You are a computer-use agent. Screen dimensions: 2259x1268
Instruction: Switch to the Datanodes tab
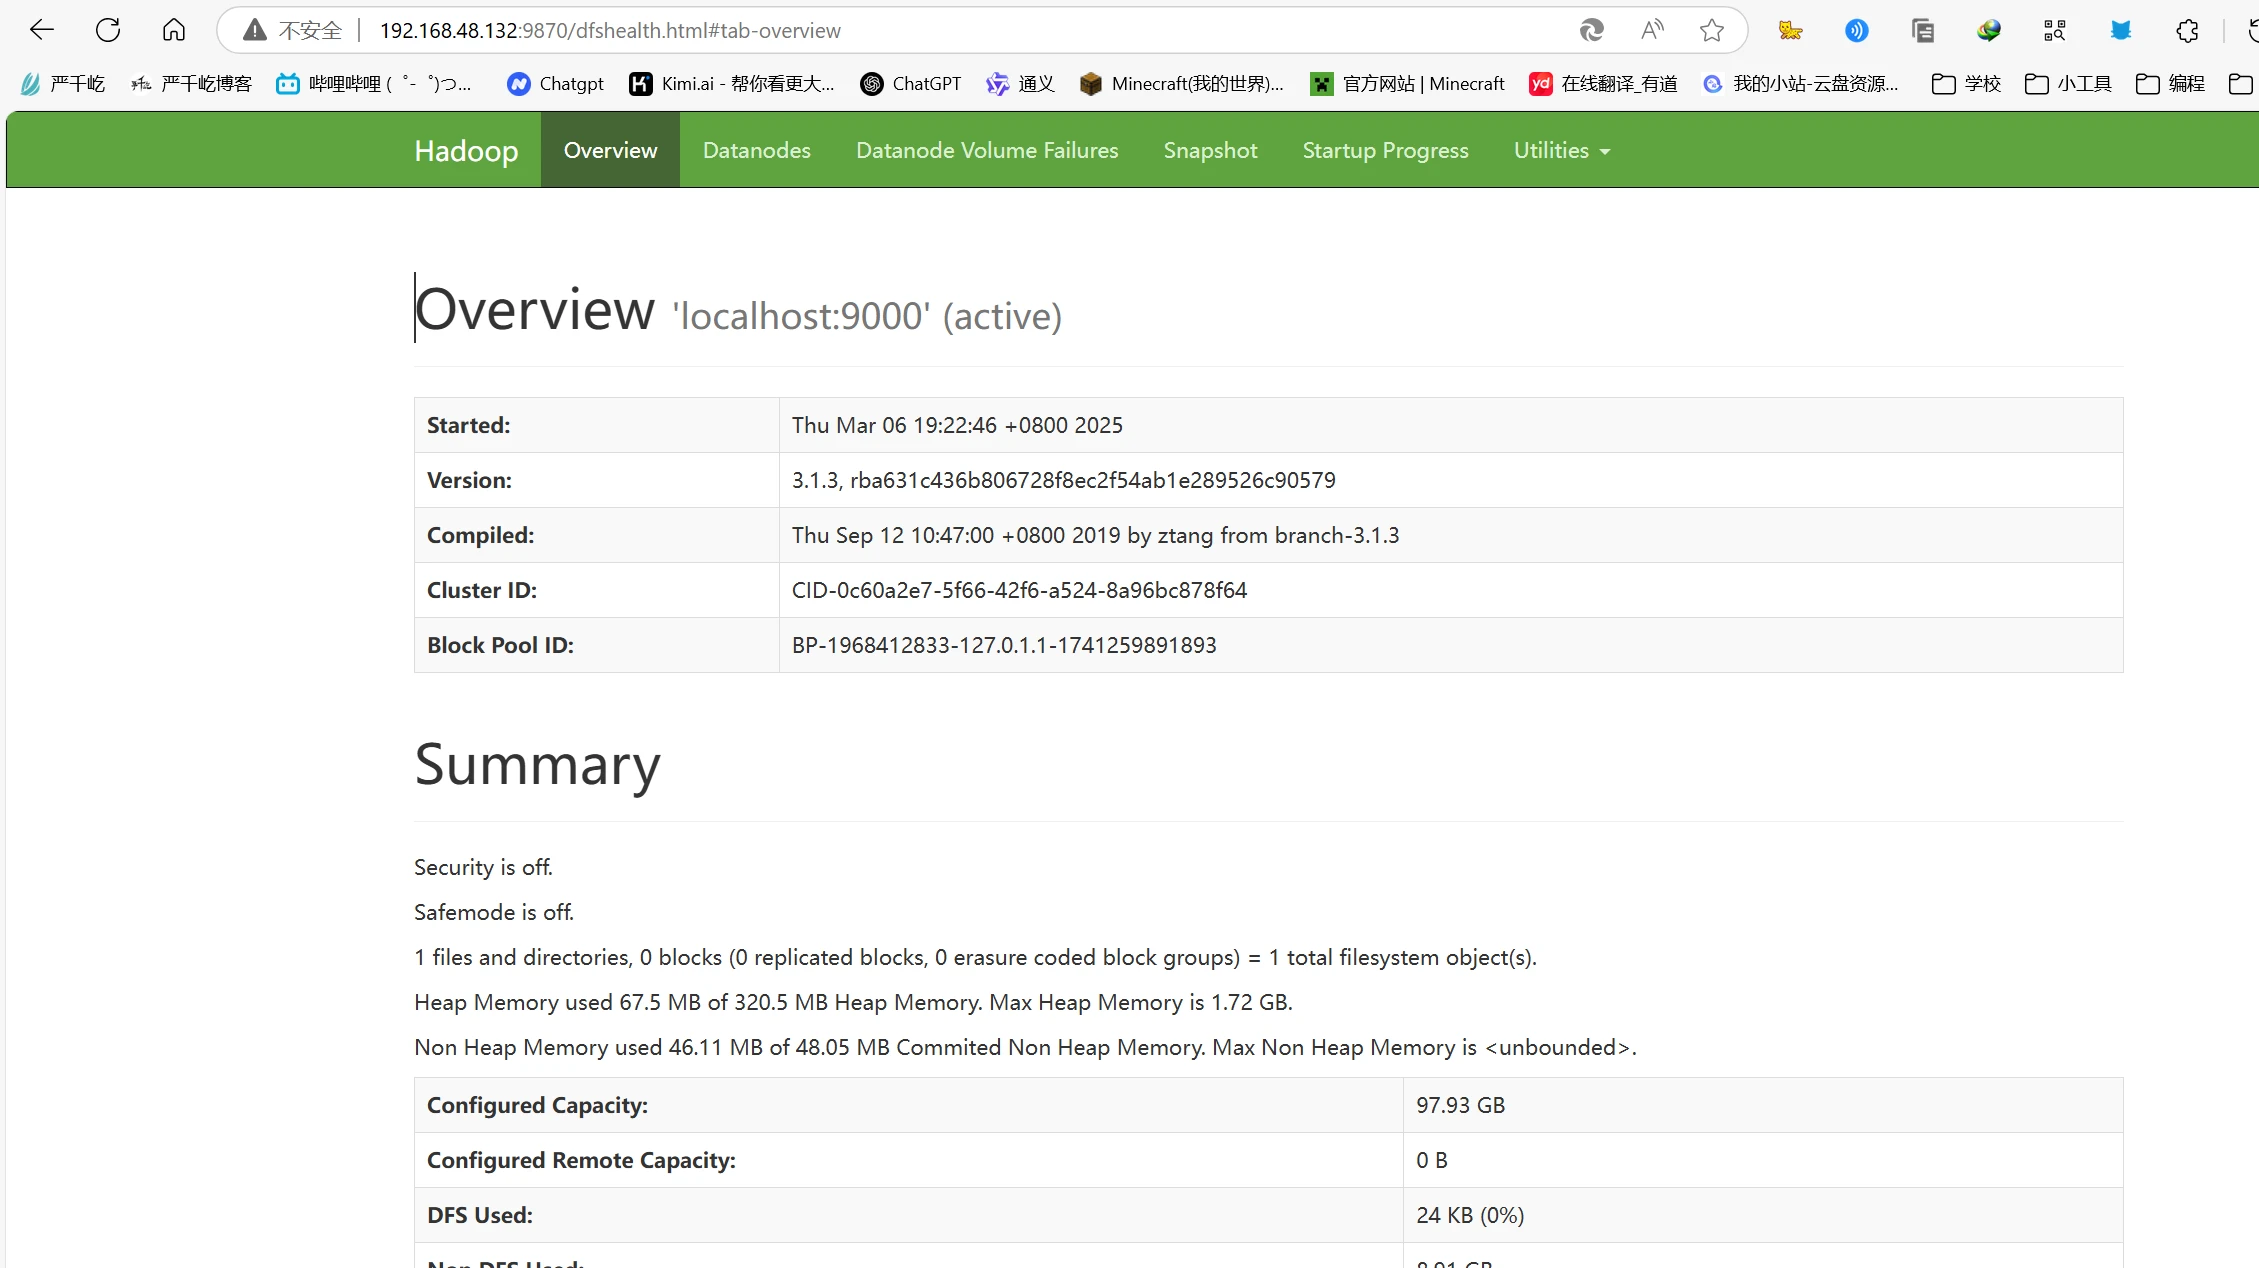[x=756, y=150]
